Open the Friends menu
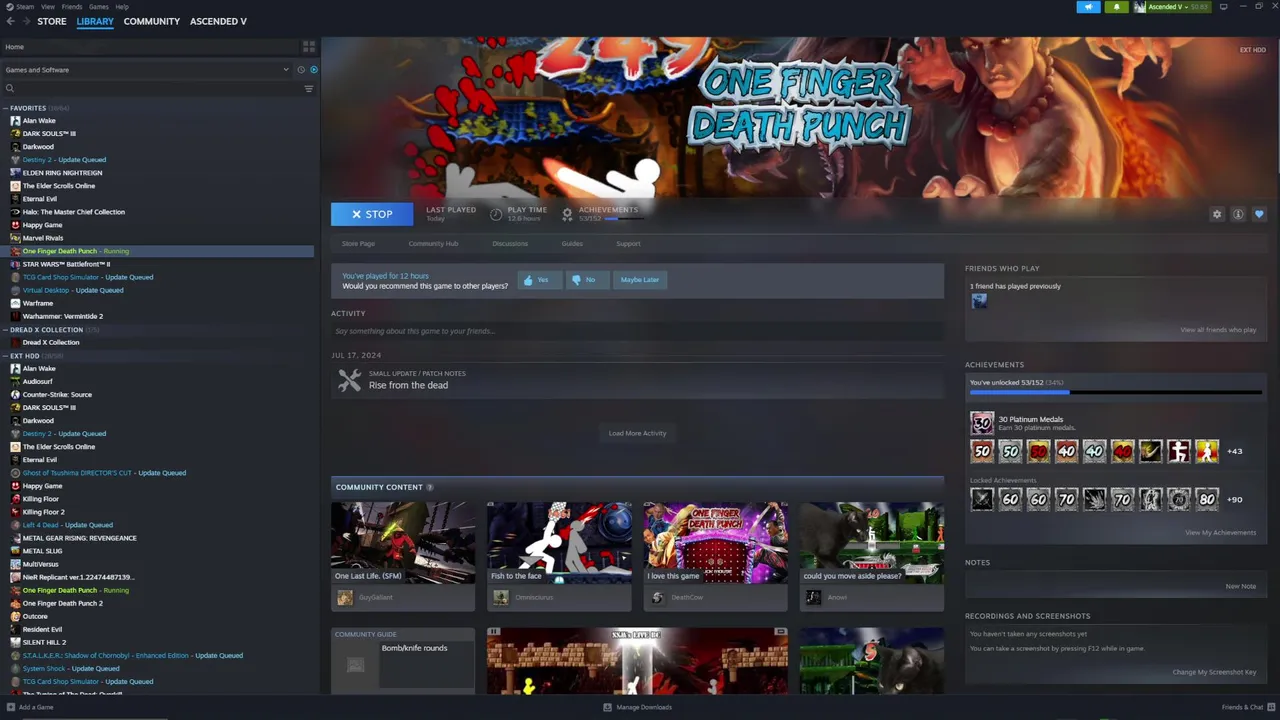1280x720 pixels. click(72, 7)
